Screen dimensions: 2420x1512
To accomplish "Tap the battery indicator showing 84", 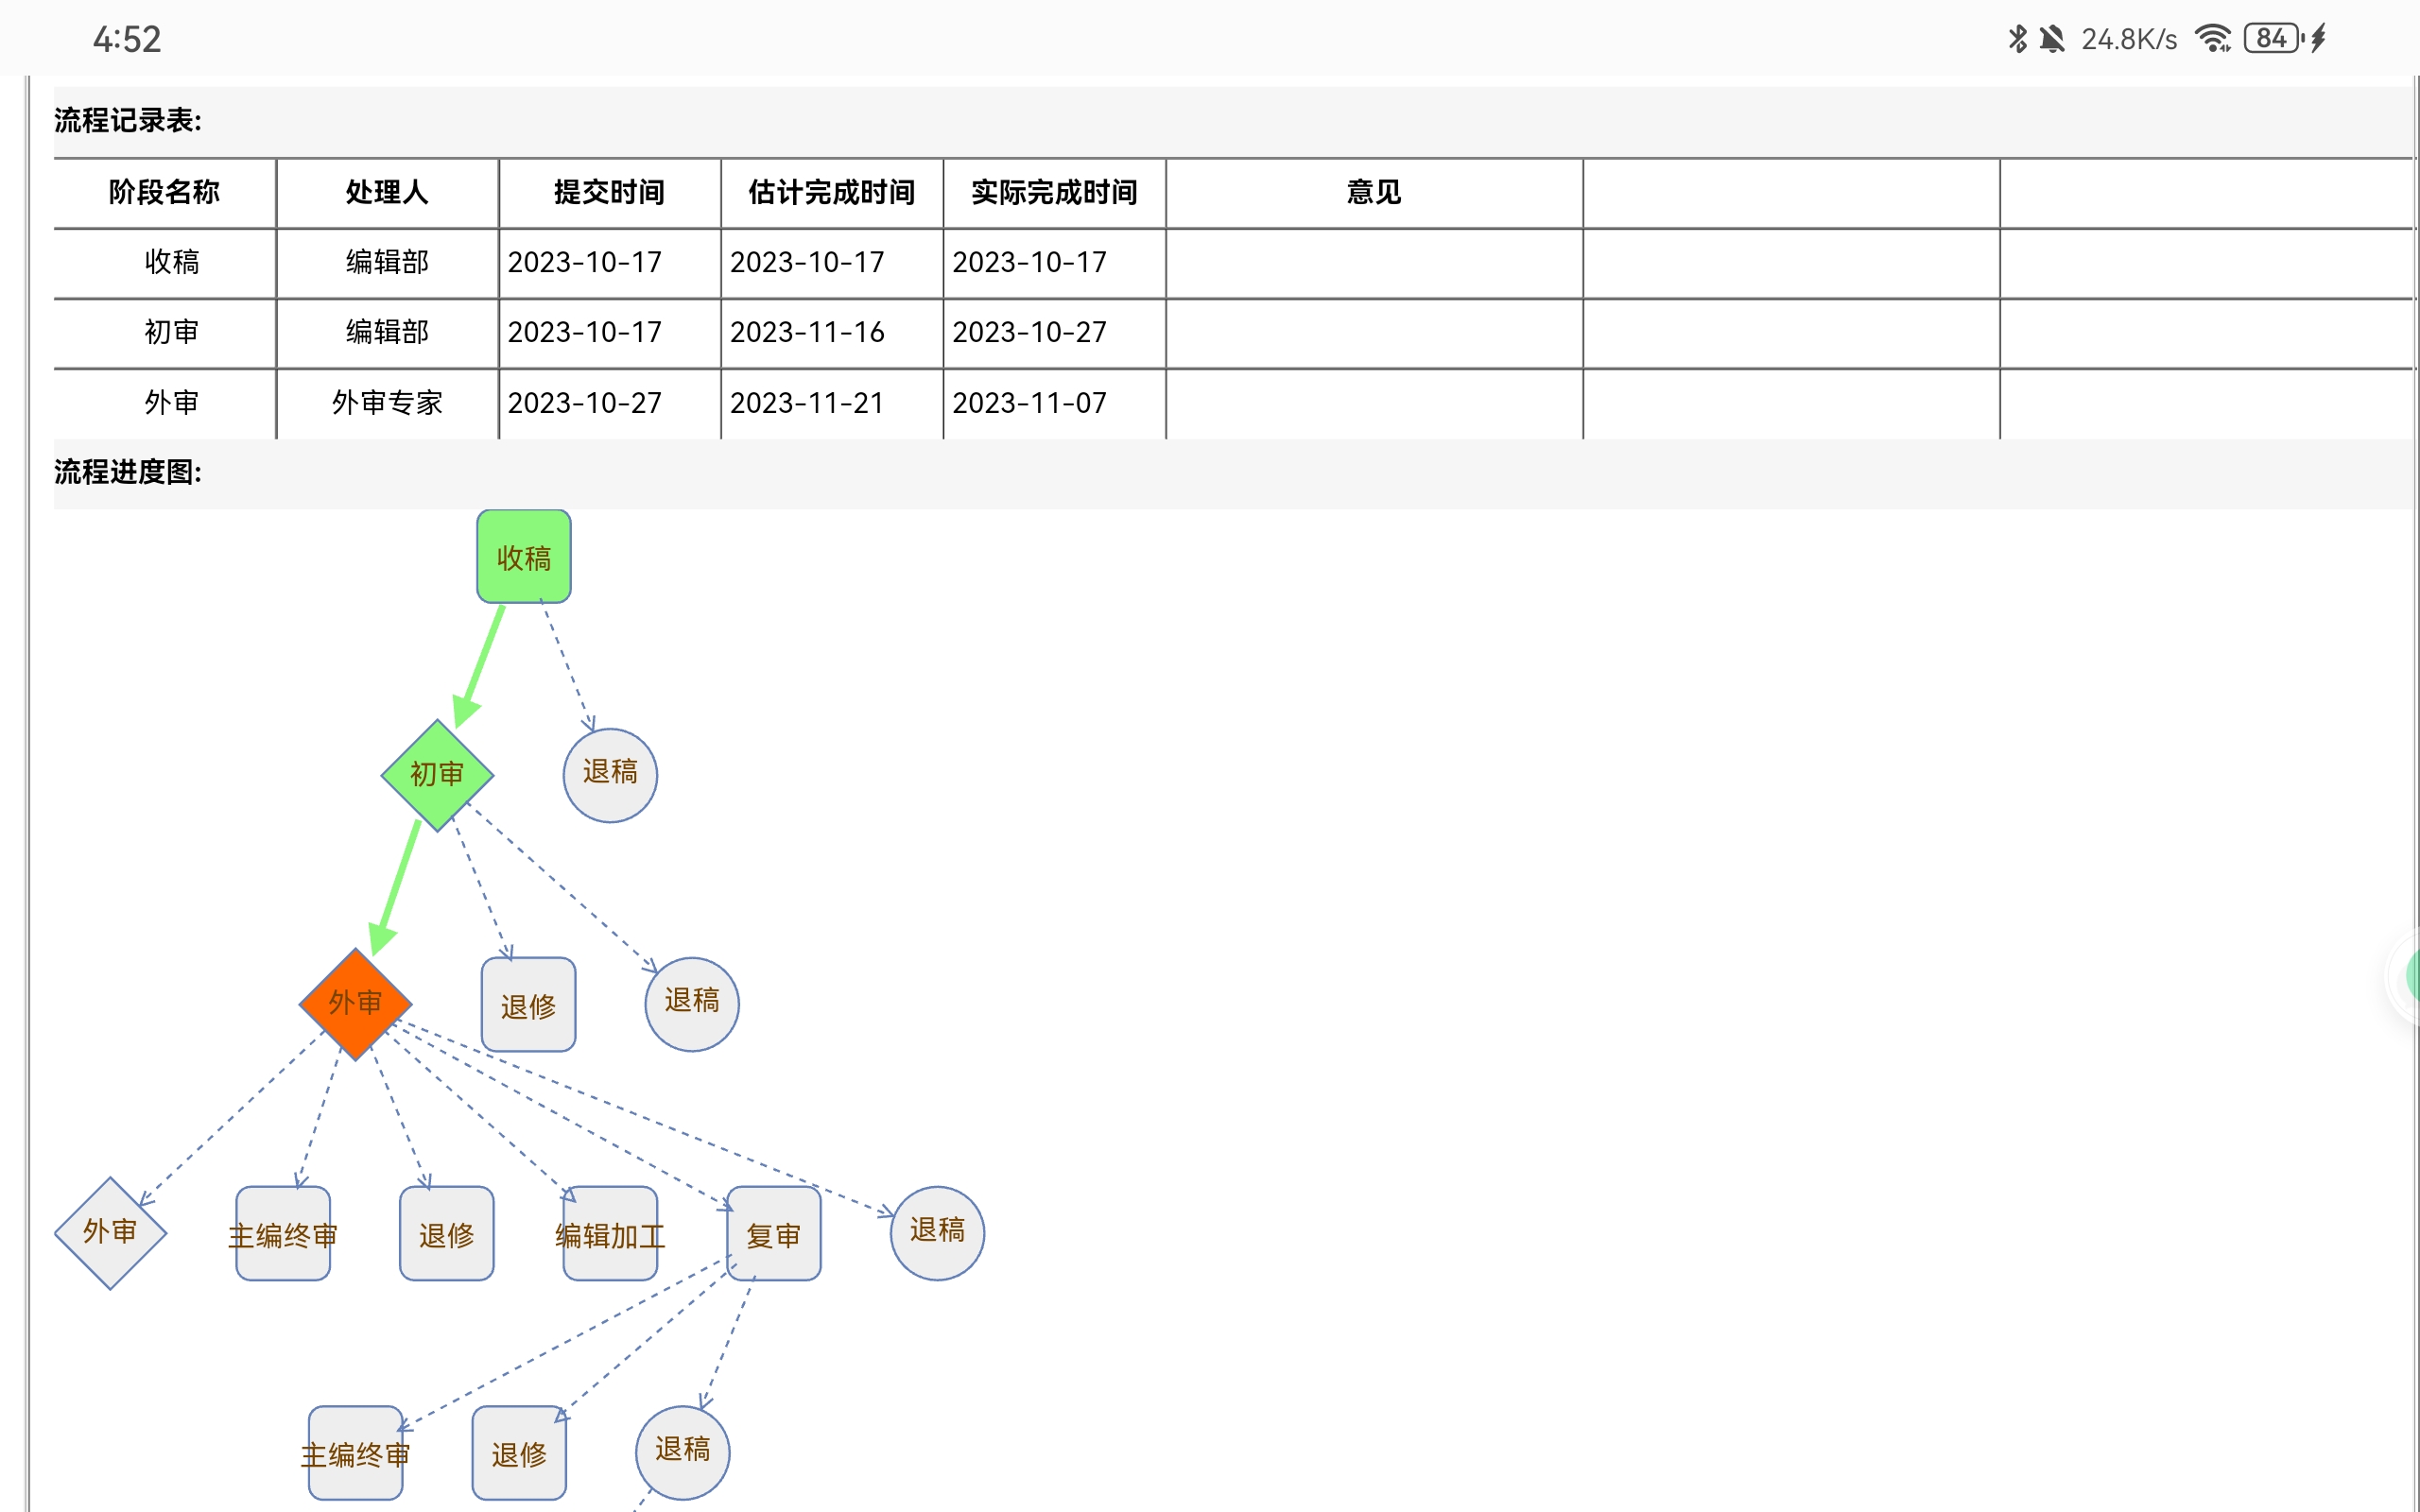I will coord(2272,39).
